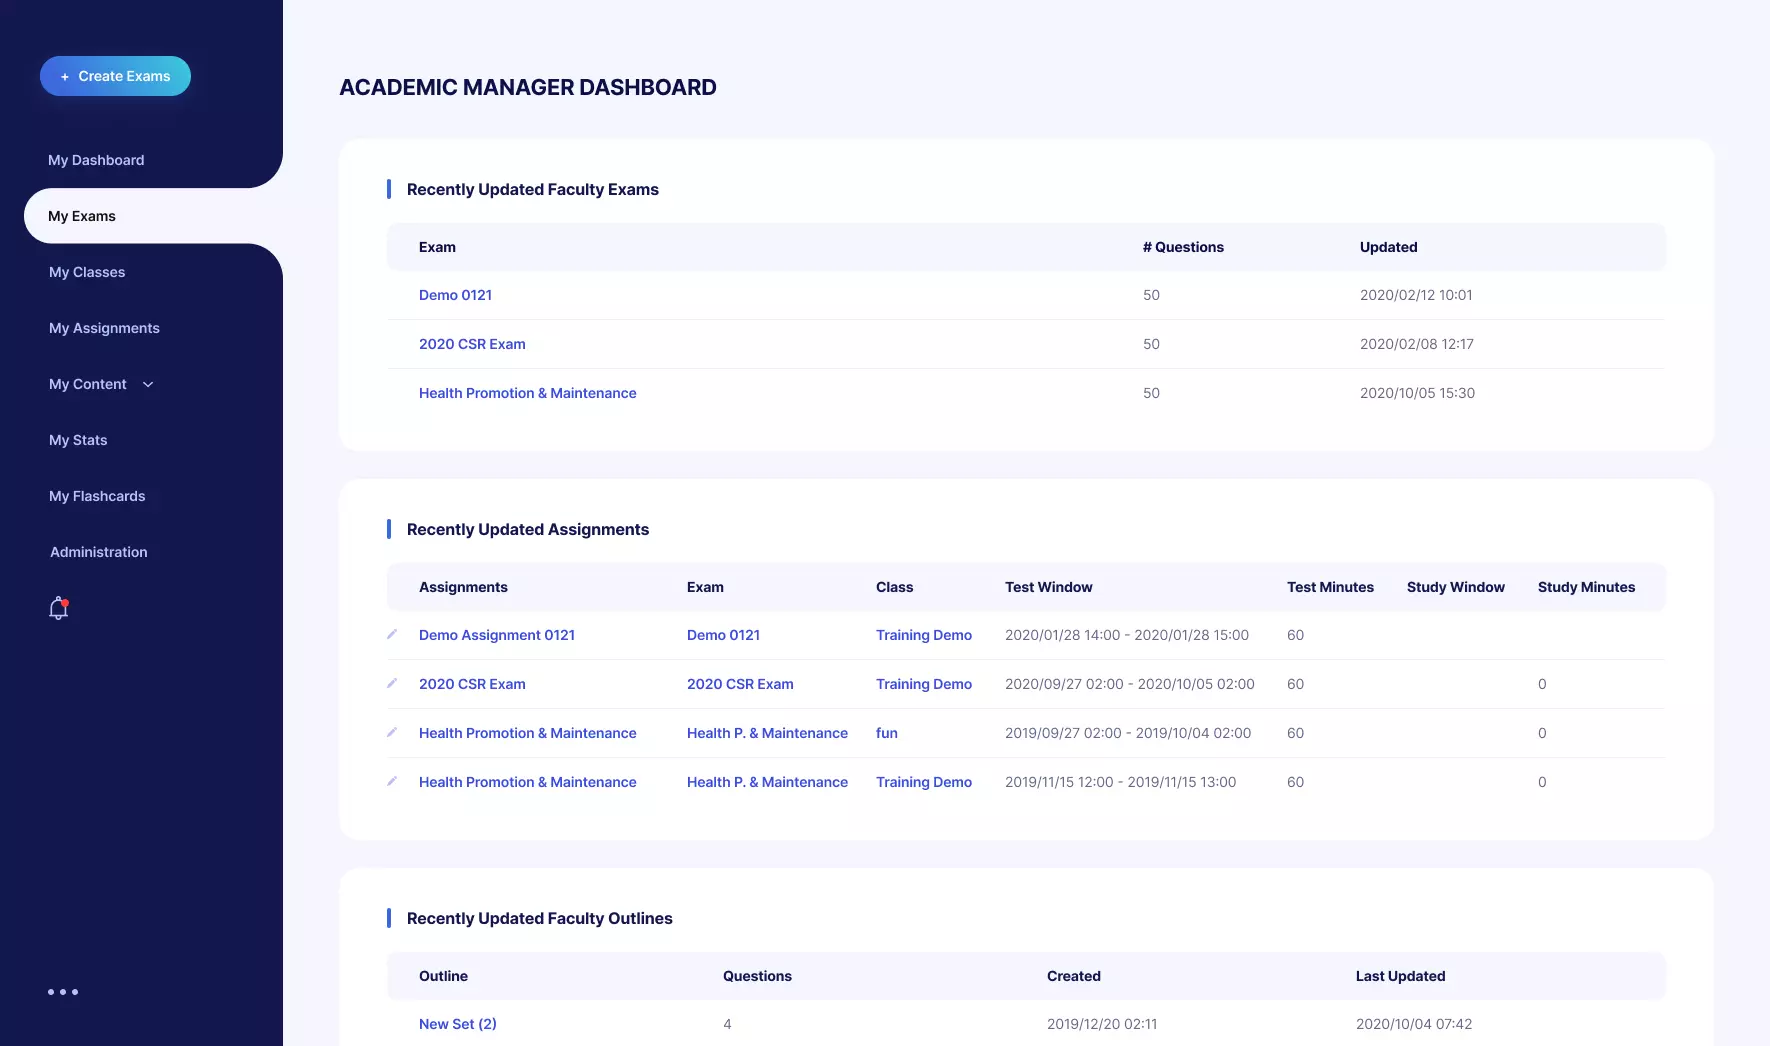Click the Updated column header
Image resolution: width=1770 pixels, height=1046 pixels.
pos(1388,247)
